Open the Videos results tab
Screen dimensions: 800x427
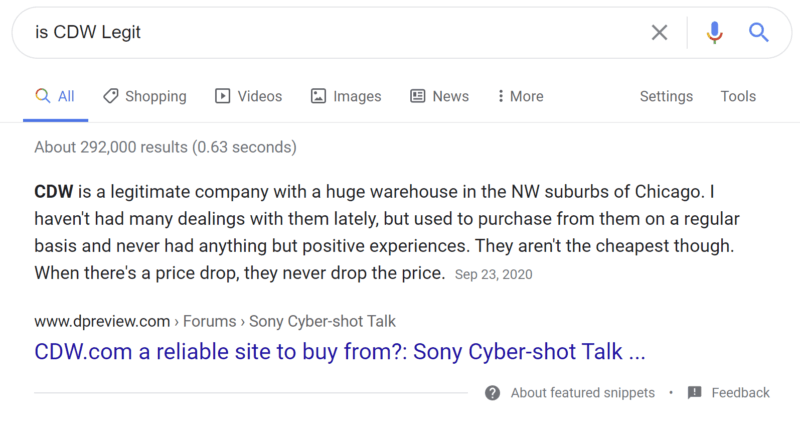tap(259, 96)
